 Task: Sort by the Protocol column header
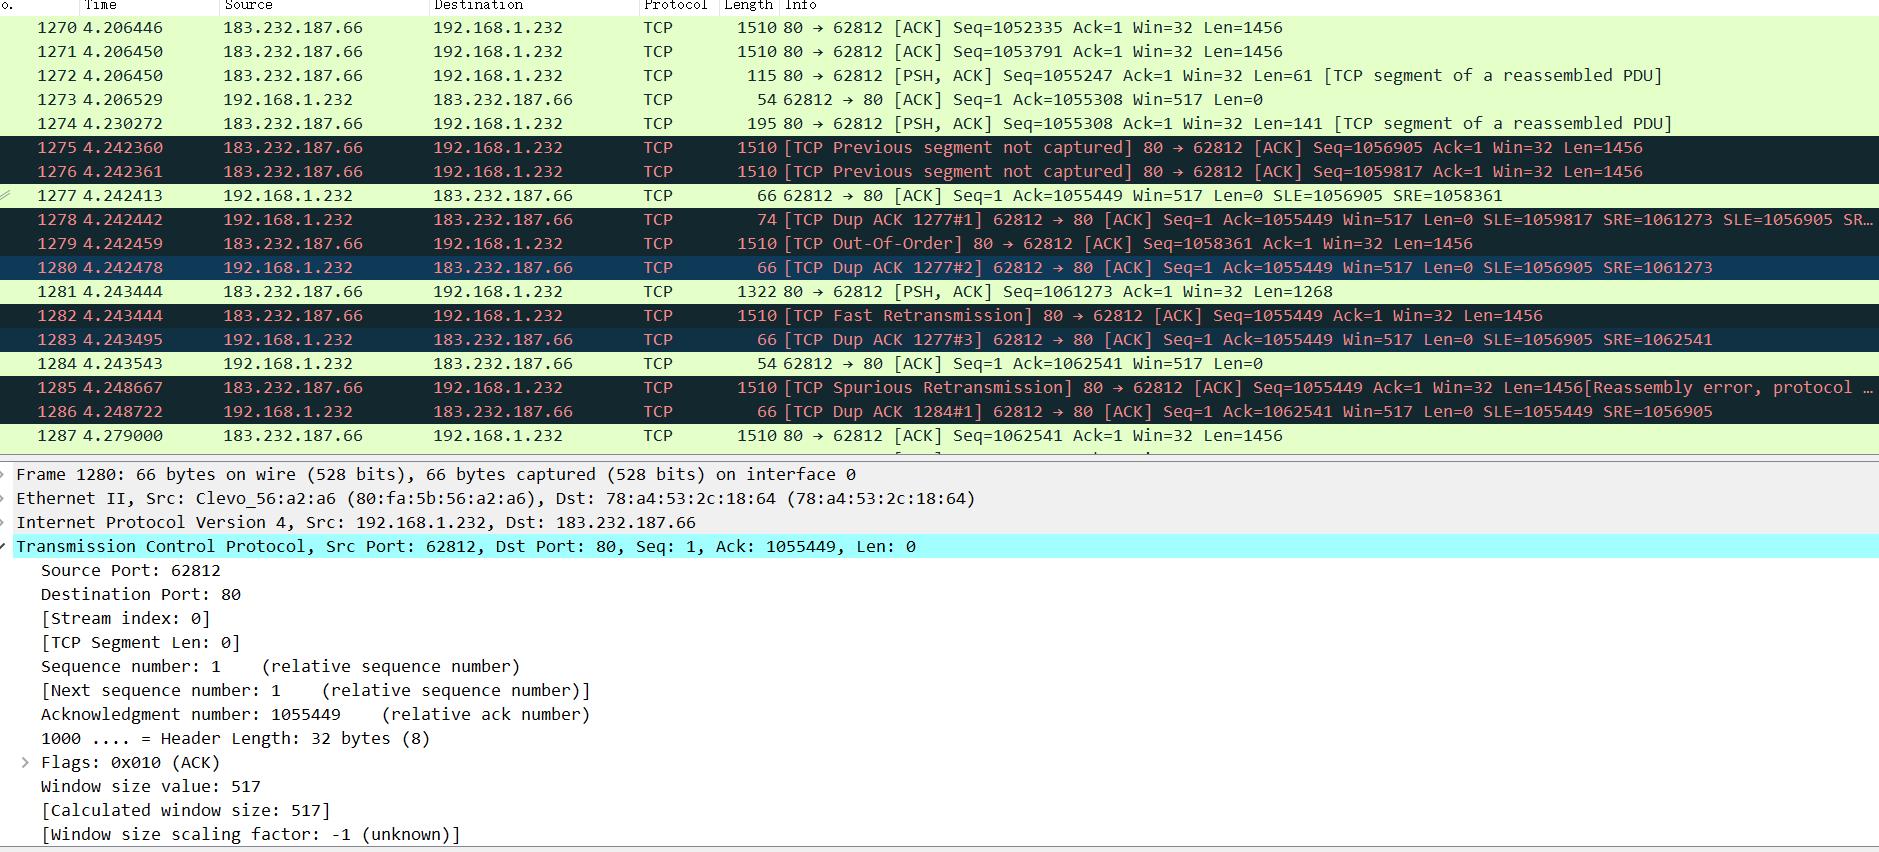coord(679,6)
